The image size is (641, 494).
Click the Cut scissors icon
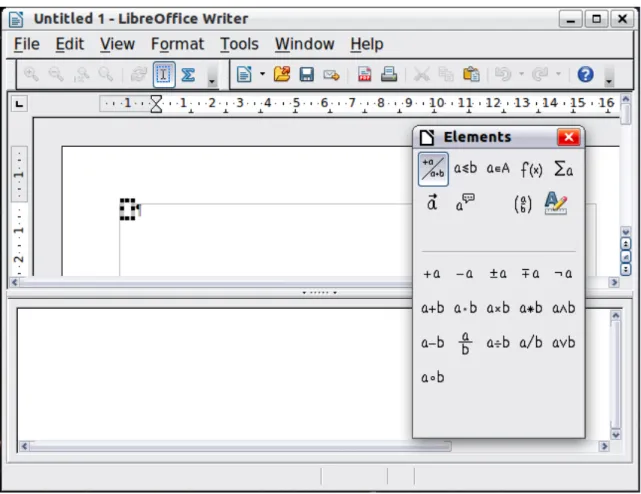[421, 74]
